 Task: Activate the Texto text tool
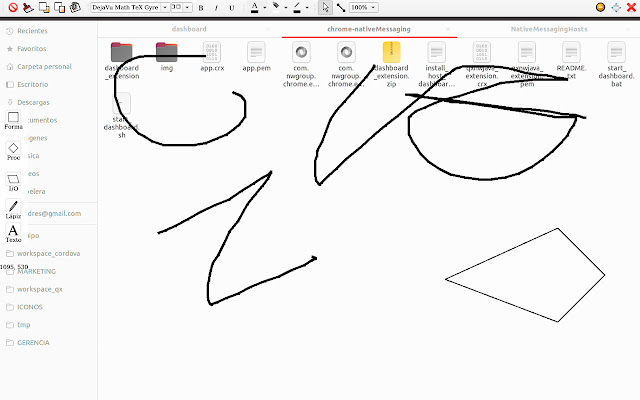pyautogui.click(x=13, y=233)
